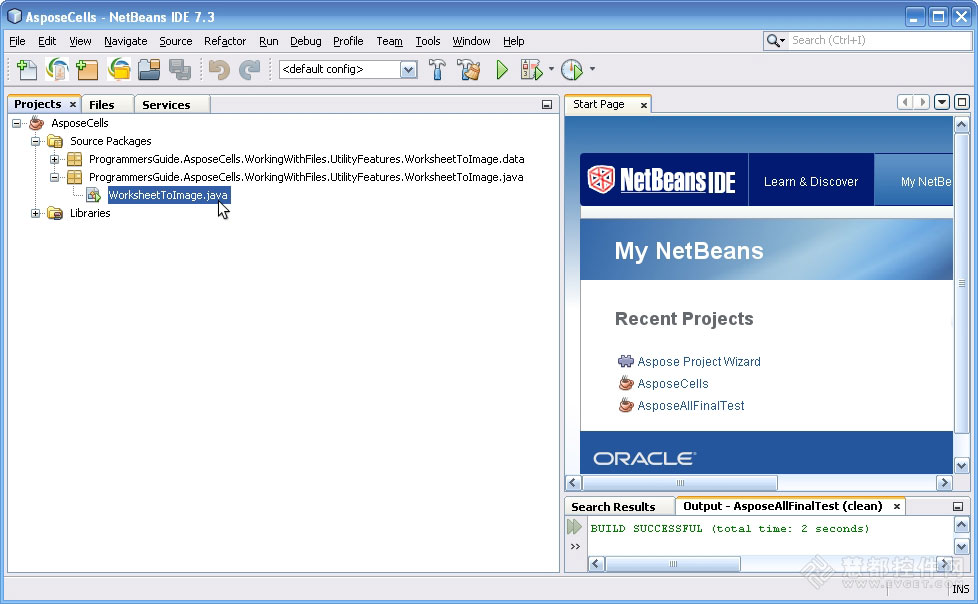Click the Build Project hammer icon
The width and height of the screenshot is (978, 604).
pyautogui.click(x=437, y=69)
